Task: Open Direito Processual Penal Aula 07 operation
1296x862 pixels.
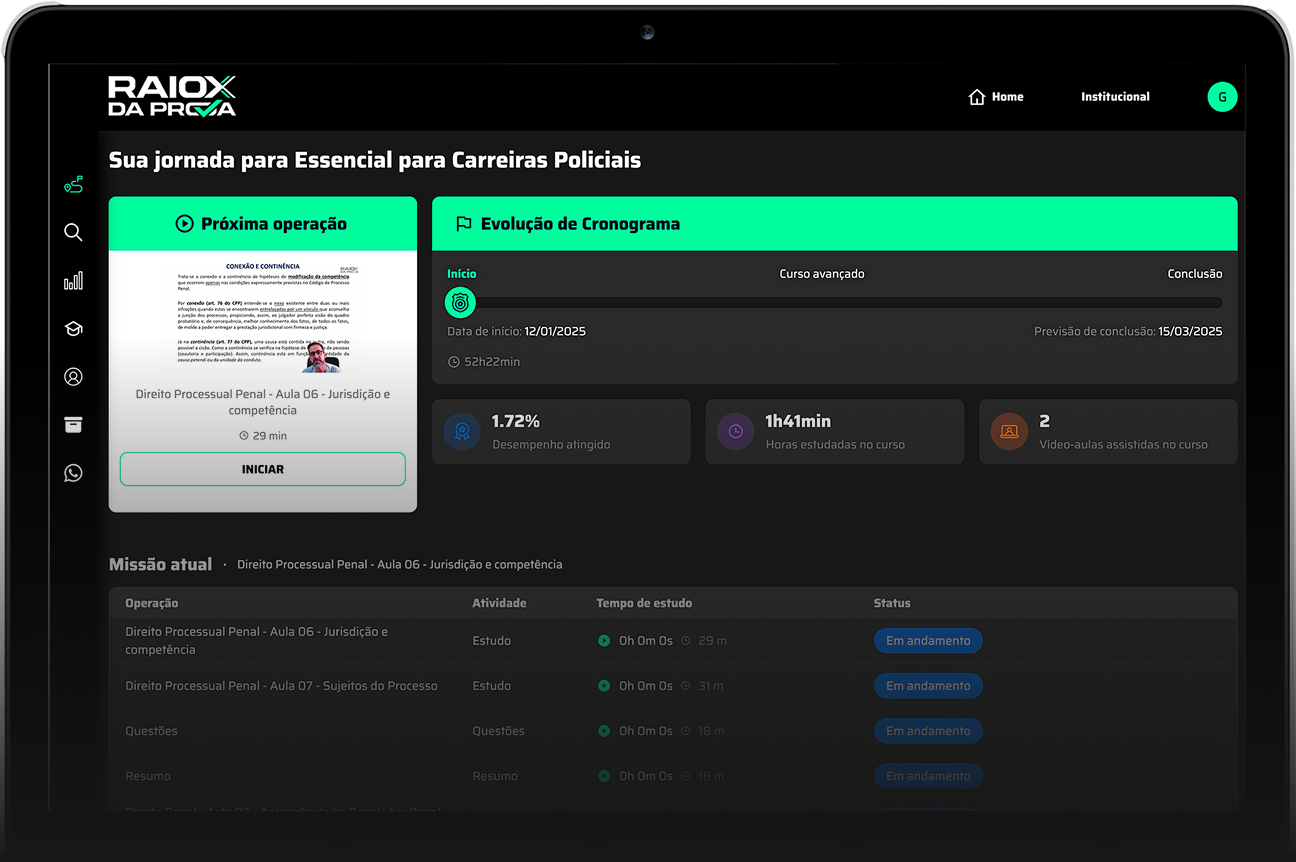Action: (x=281, y=686)
